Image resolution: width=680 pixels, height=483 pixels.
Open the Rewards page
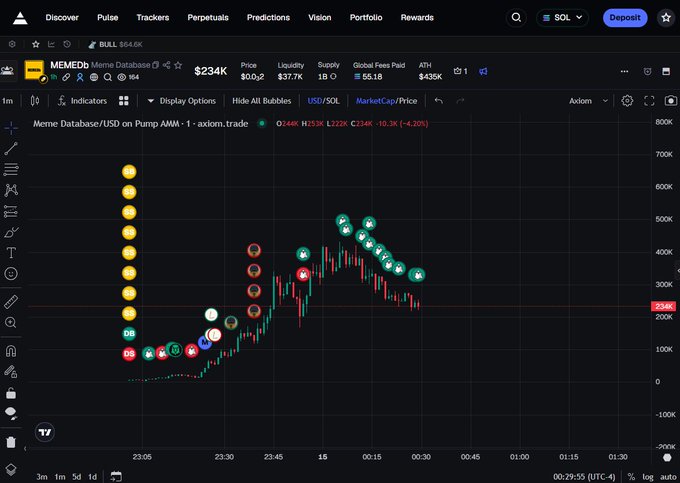point(417,18)
